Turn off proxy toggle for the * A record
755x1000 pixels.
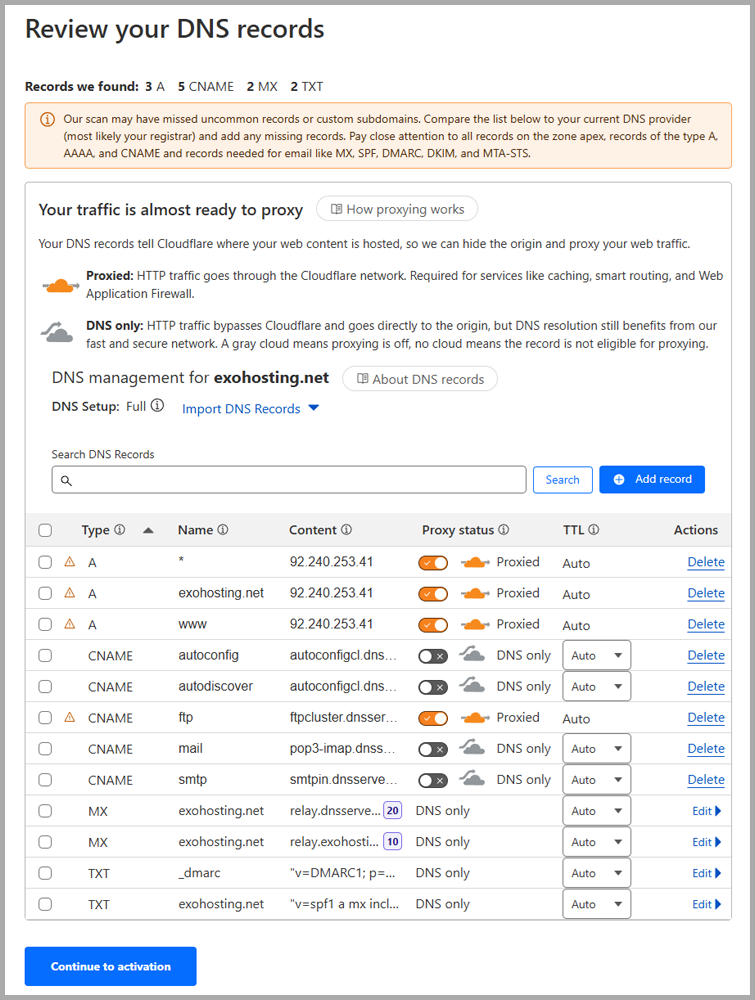tap(433, 563)
